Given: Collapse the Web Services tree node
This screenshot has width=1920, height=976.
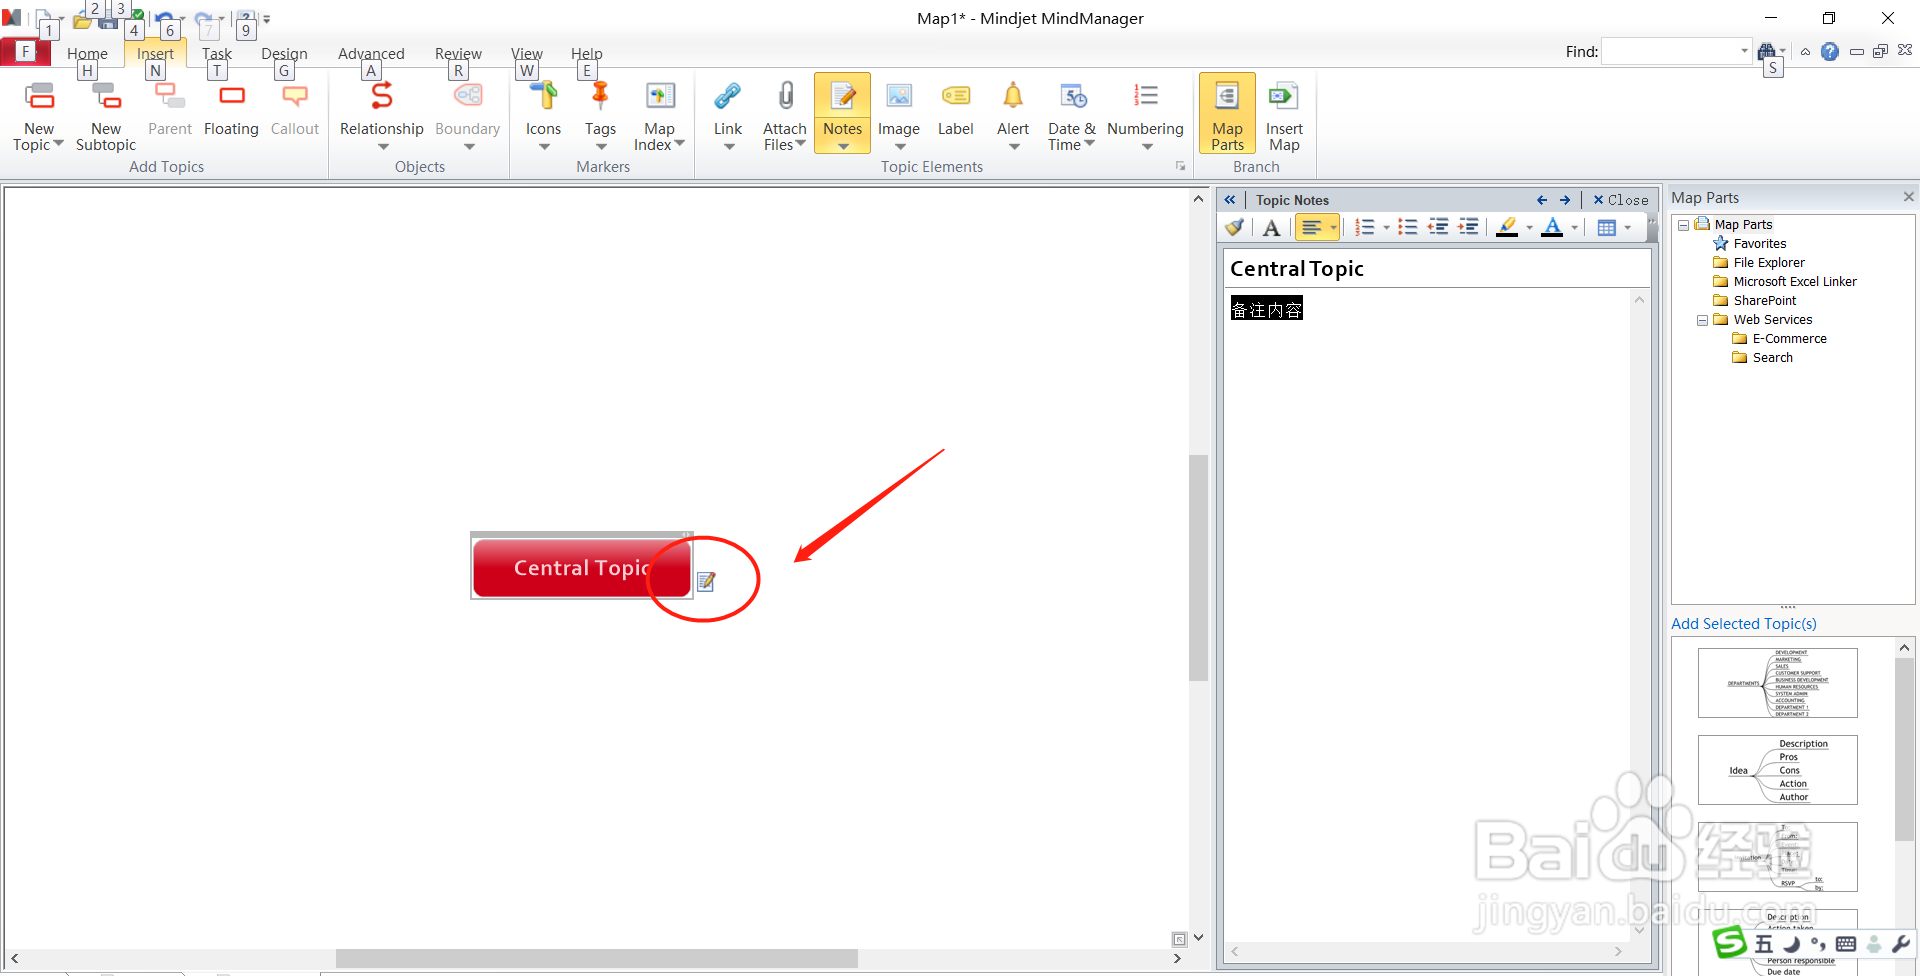Looking at the screenshot, I should [x=1703, y=320].
